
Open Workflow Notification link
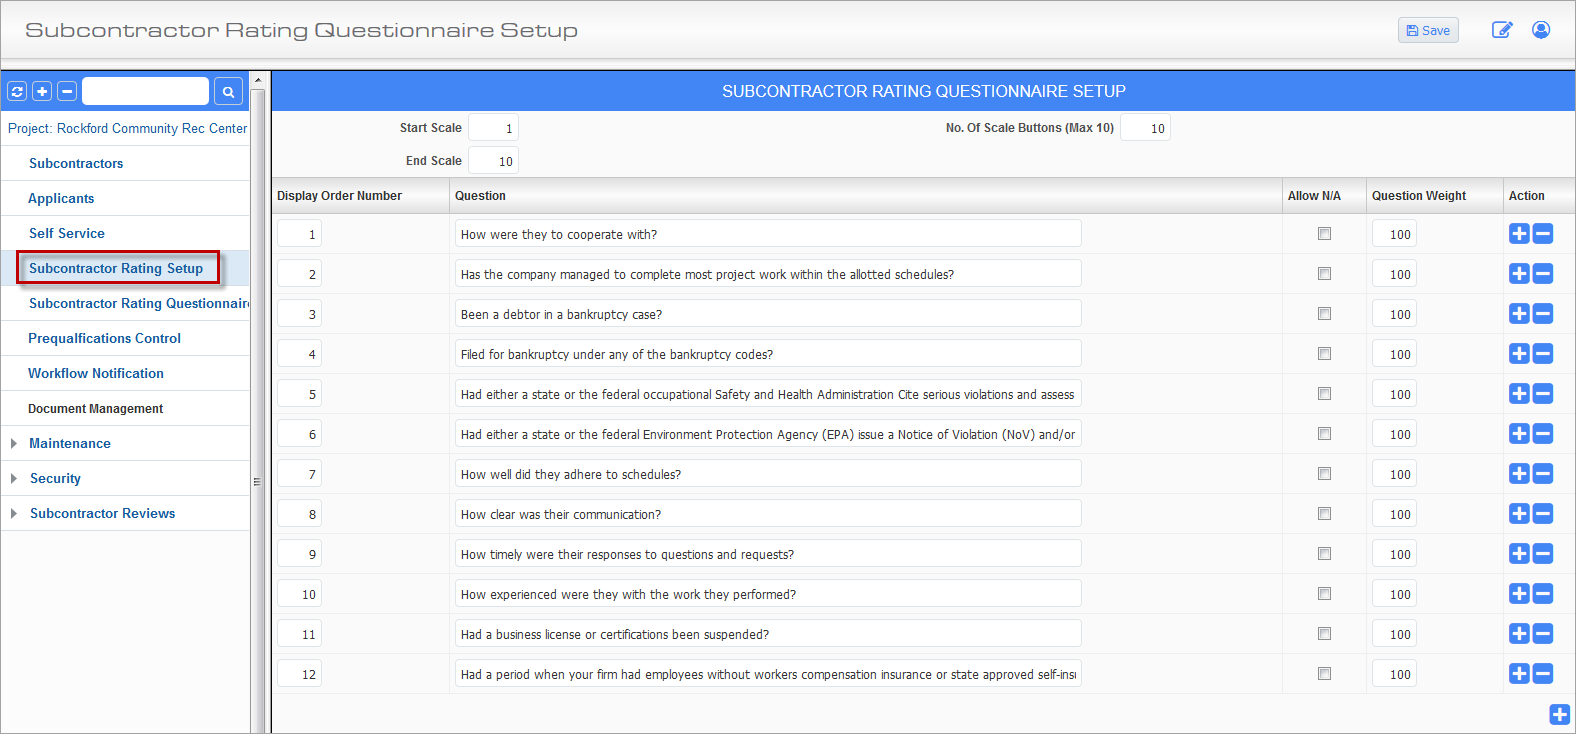pyautogui.click(x=96, y=373)
